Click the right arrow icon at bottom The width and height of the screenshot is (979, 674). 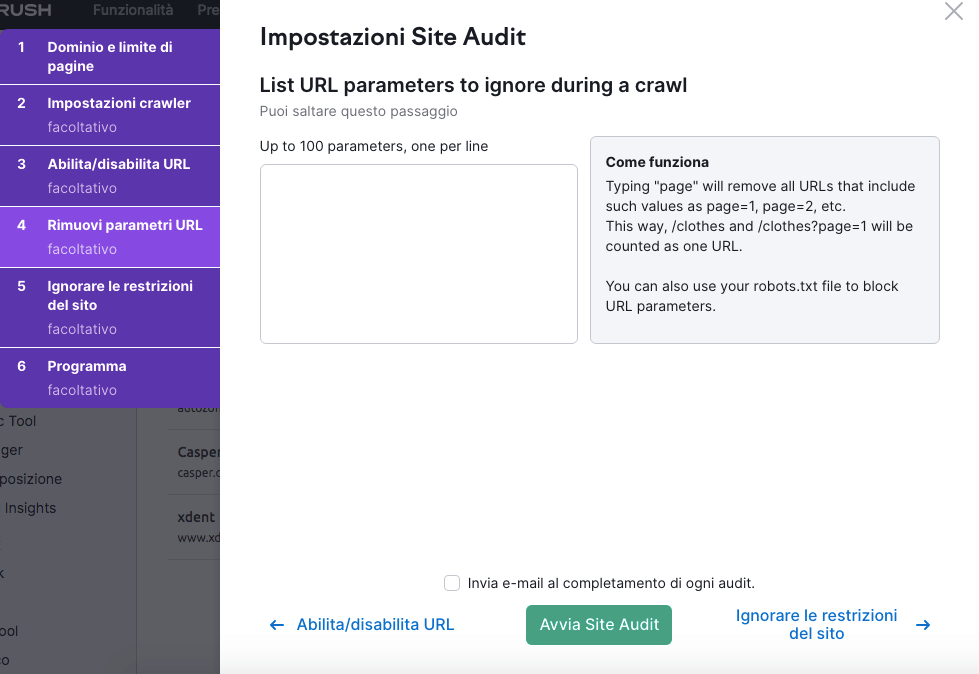pyautogui.click(x=923, y=625)
